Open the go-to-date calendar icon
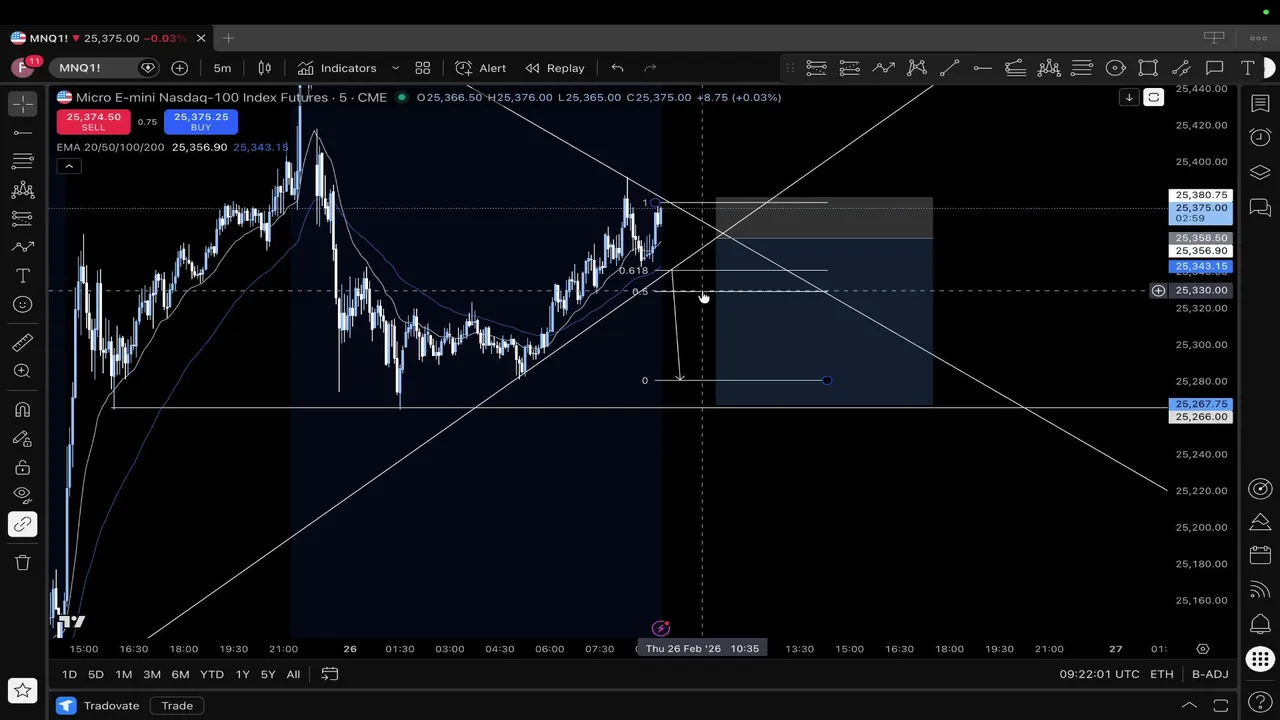The image size is (1280, 720). tap(330, 674)
